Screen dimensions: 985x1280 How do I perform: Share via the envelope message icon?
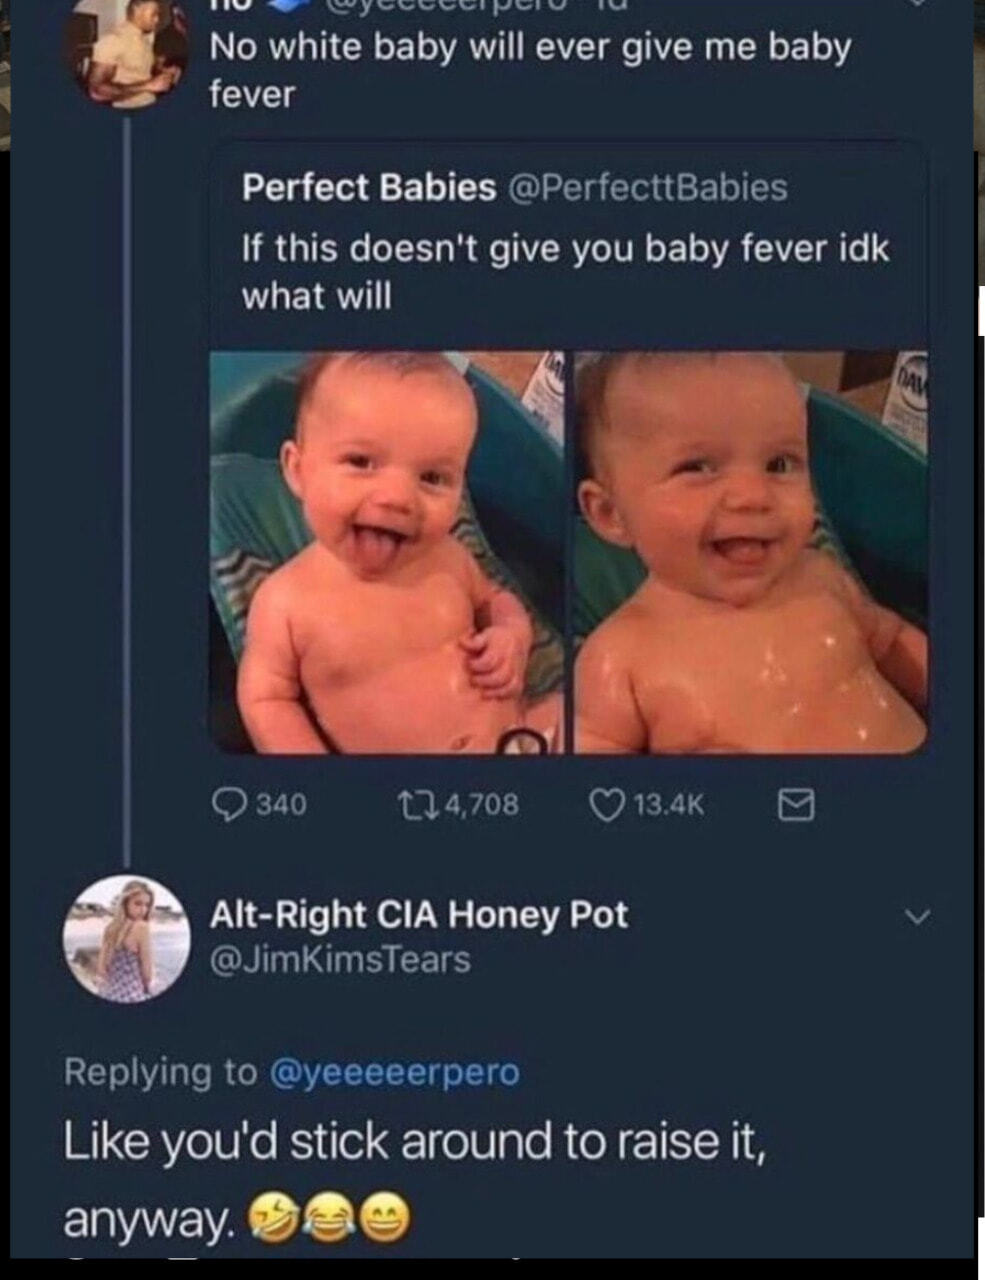click(x=797, y=804)
